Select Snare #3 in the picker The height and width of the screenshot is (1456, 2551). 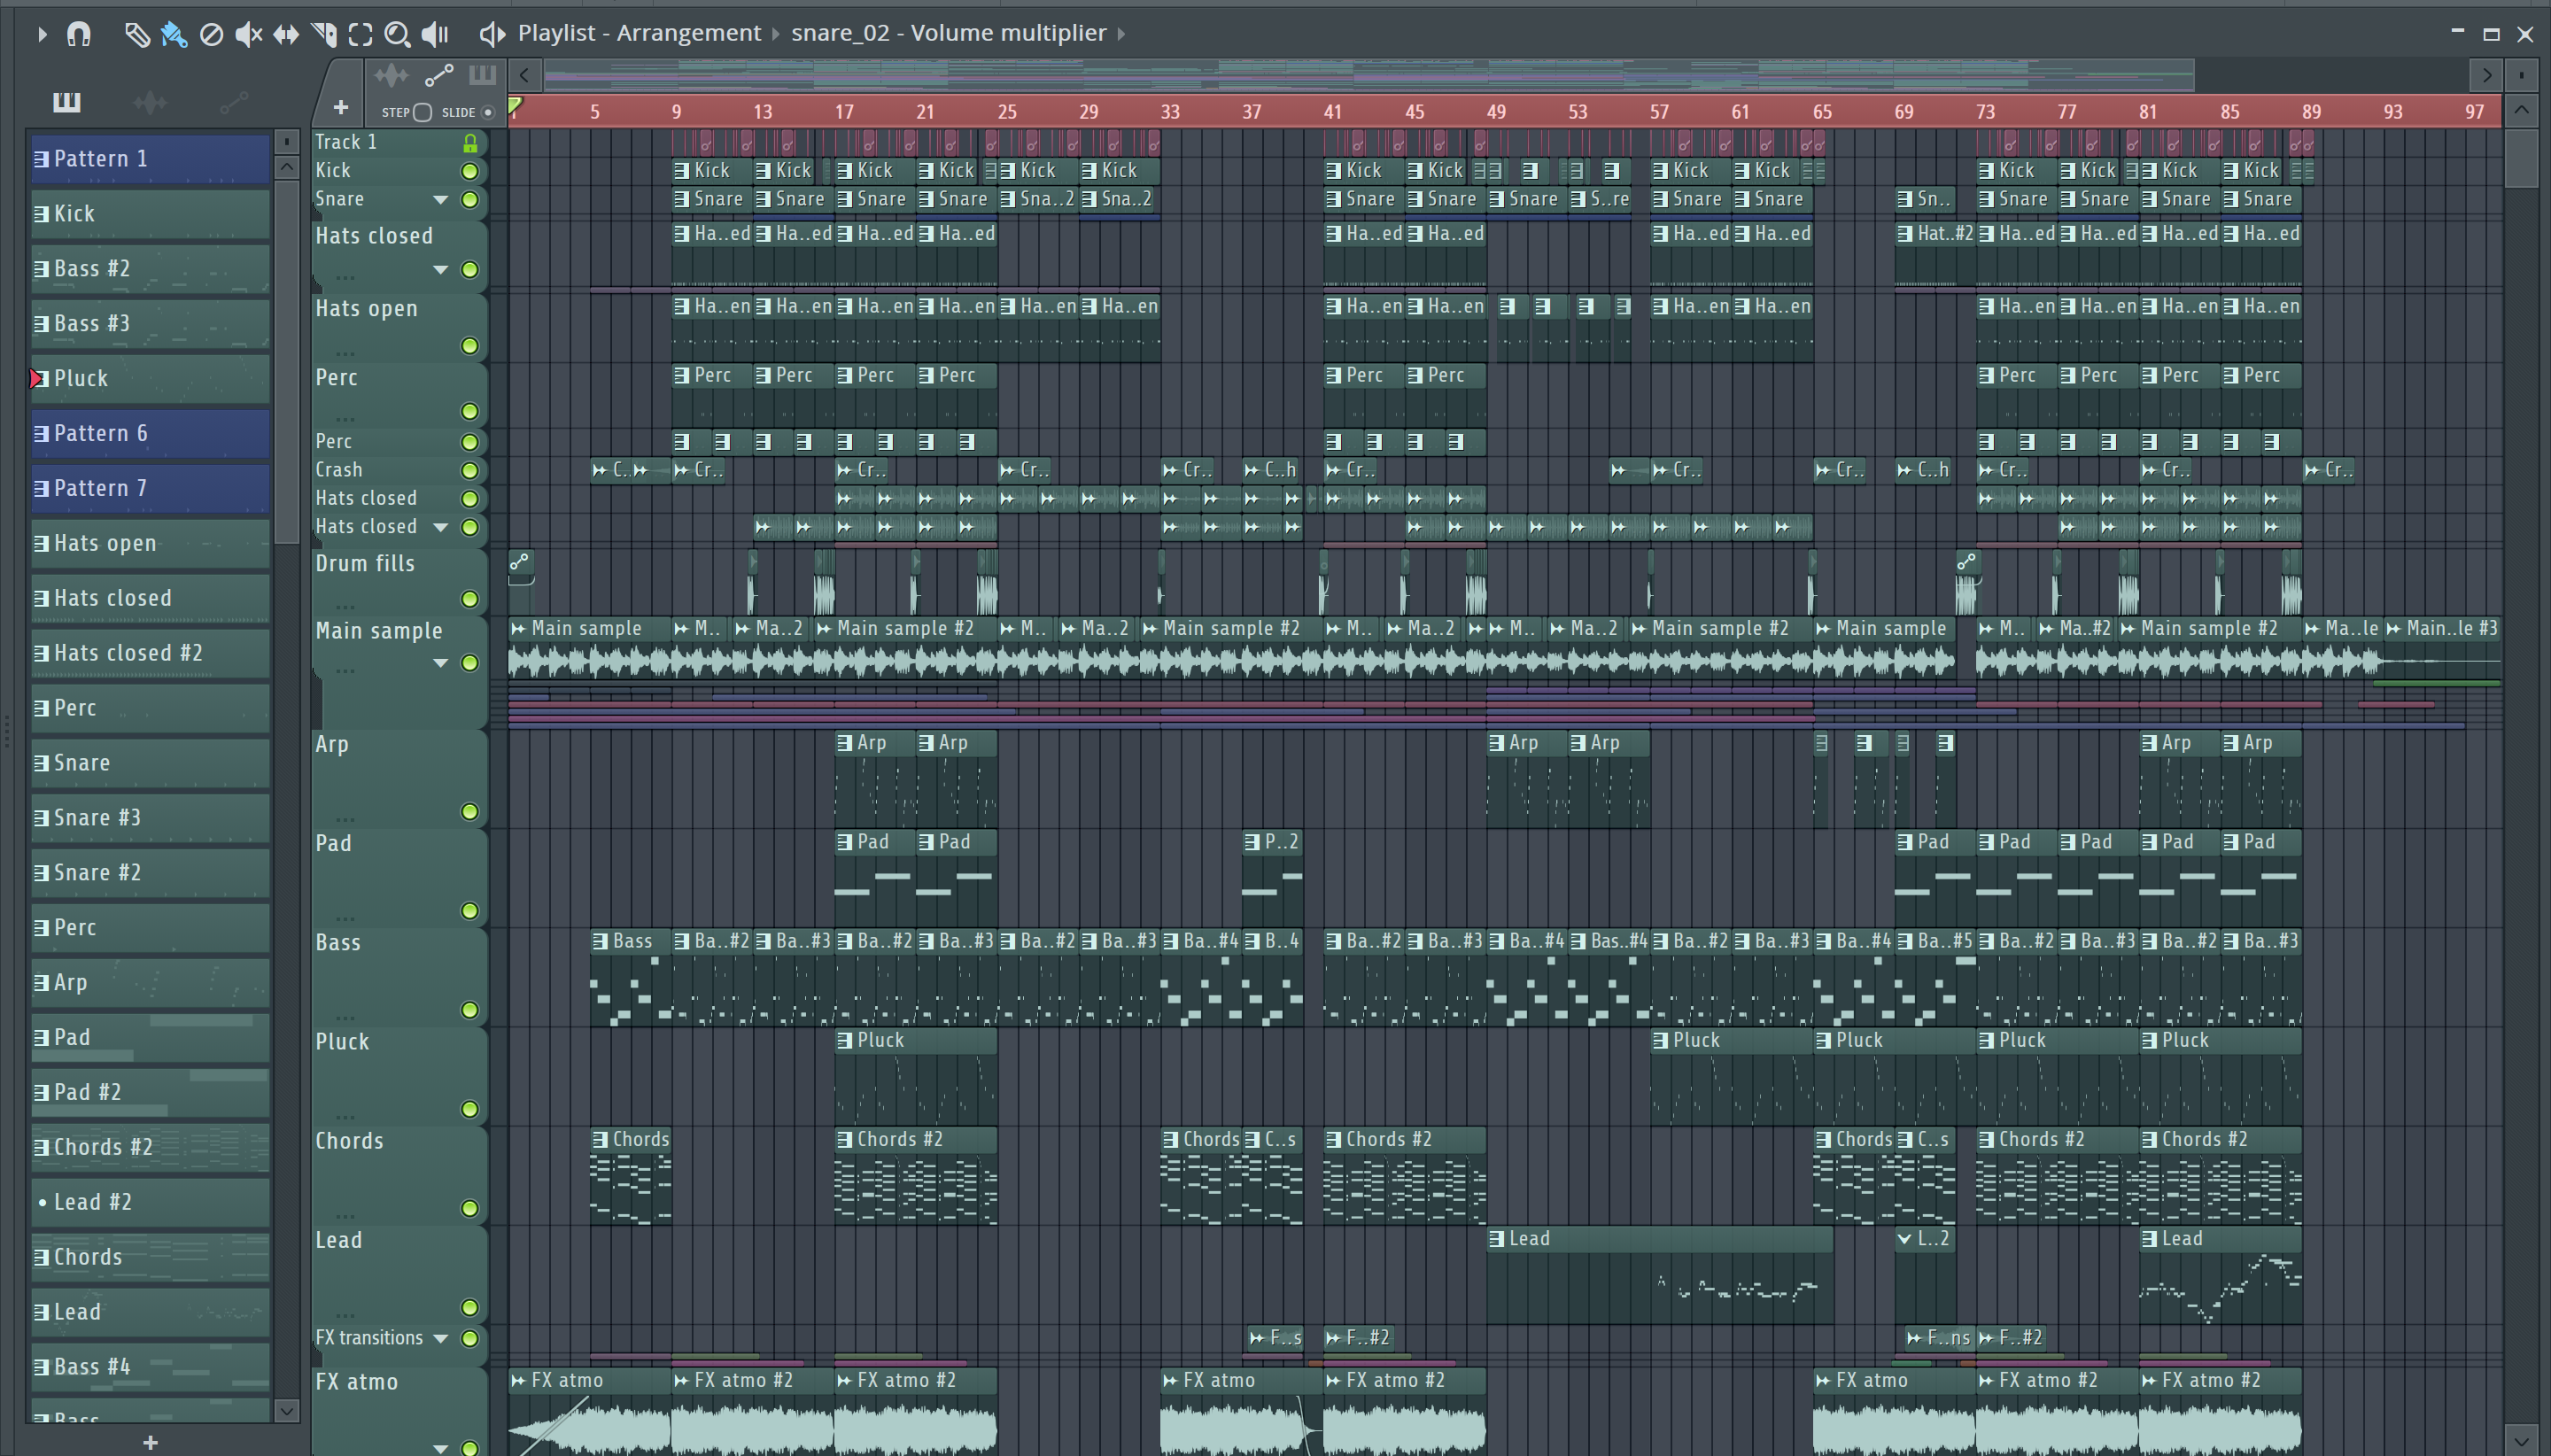tap(150, 818)
